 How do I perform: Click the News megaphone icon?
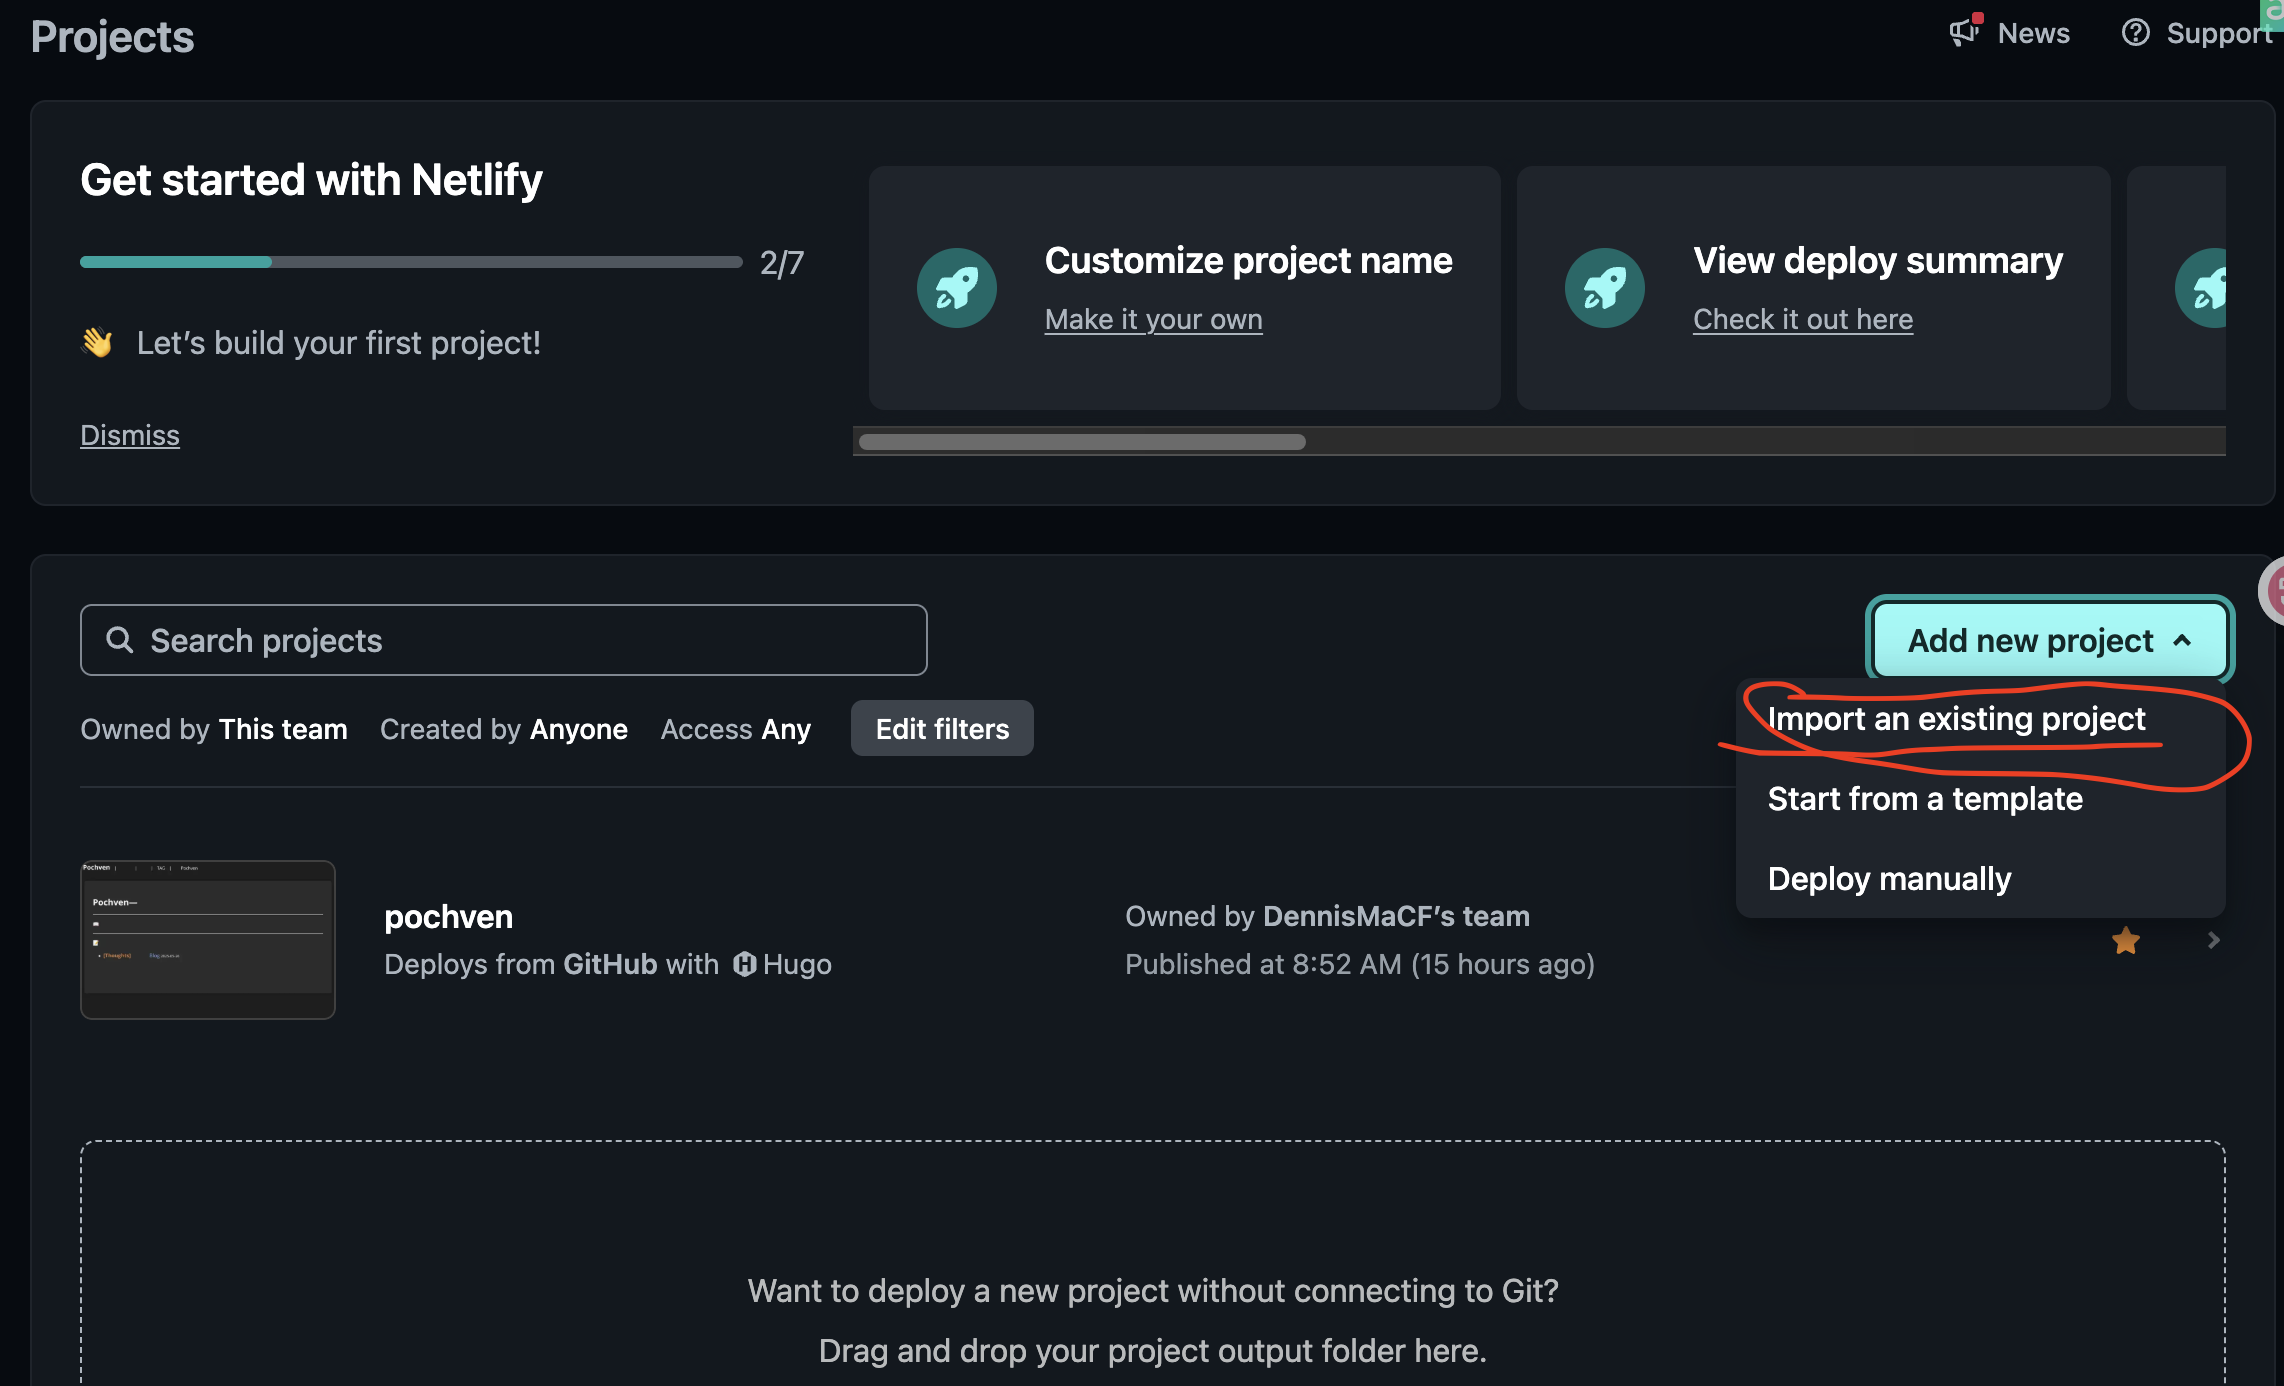pos(1964,32)
